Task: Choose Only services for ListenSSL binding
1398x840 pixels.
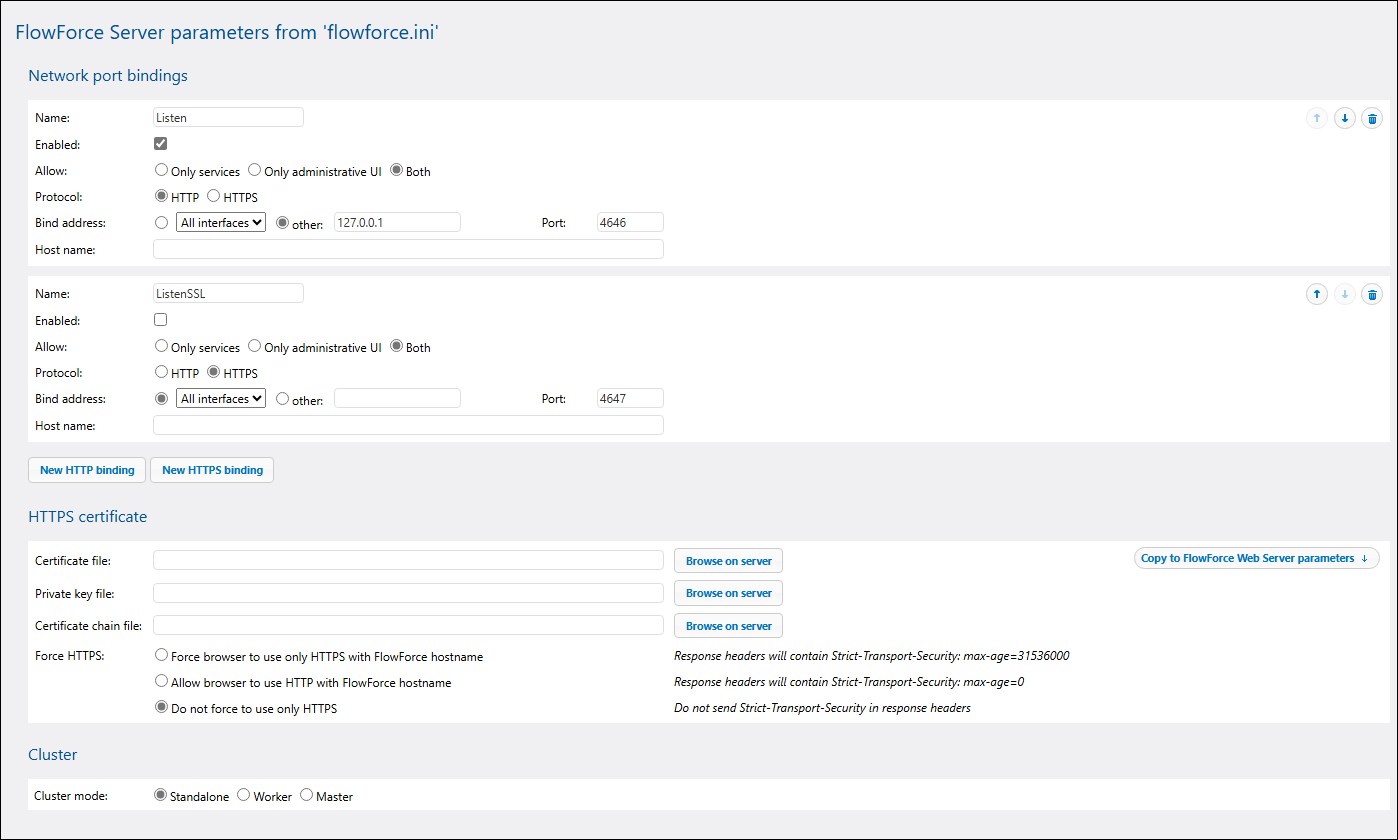Action: (x=162, y=347)
